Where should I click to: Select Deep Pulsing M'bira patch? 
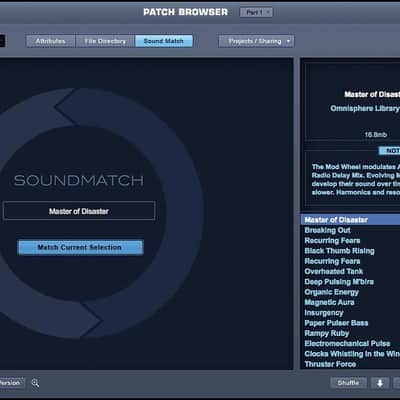pos(350,282)
